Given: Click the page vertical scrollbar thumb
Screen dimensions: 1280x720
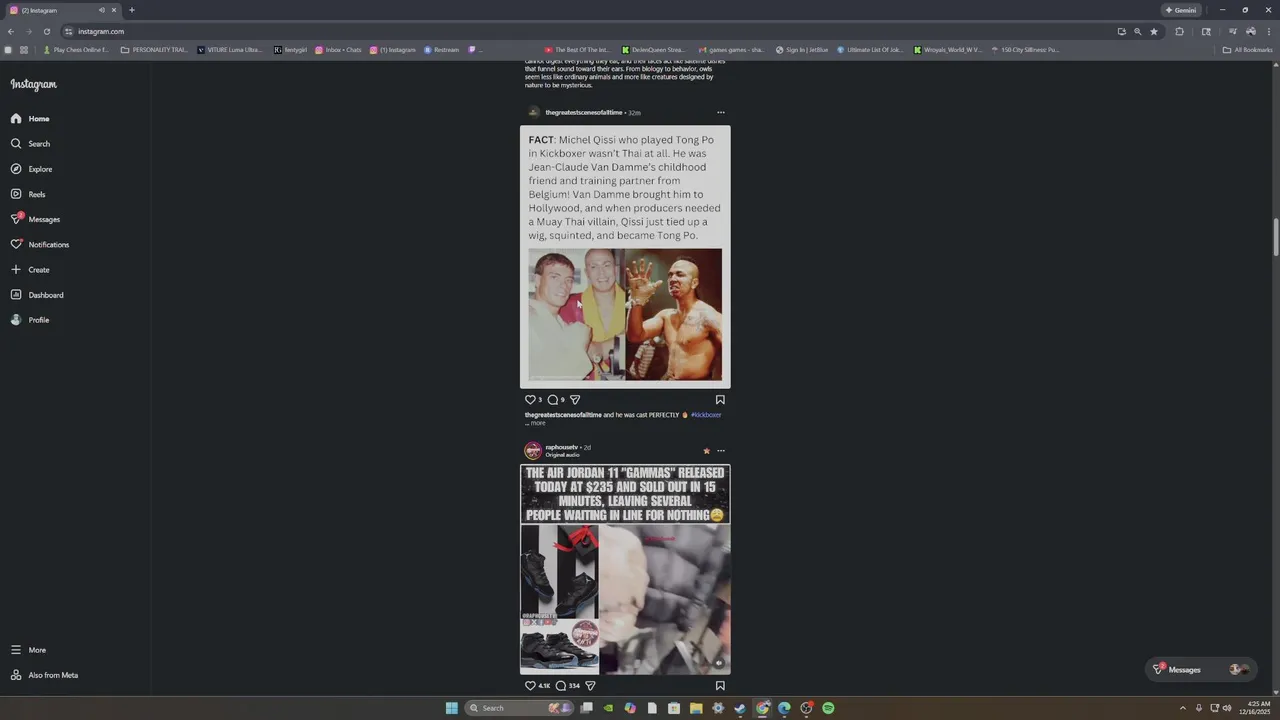Looking at the screenshot, I should point(1276,237).
